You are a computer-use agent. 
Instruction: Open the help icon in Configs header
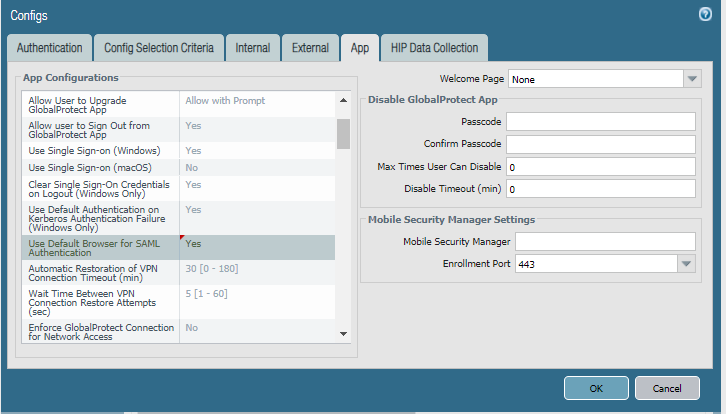point(705,14)
